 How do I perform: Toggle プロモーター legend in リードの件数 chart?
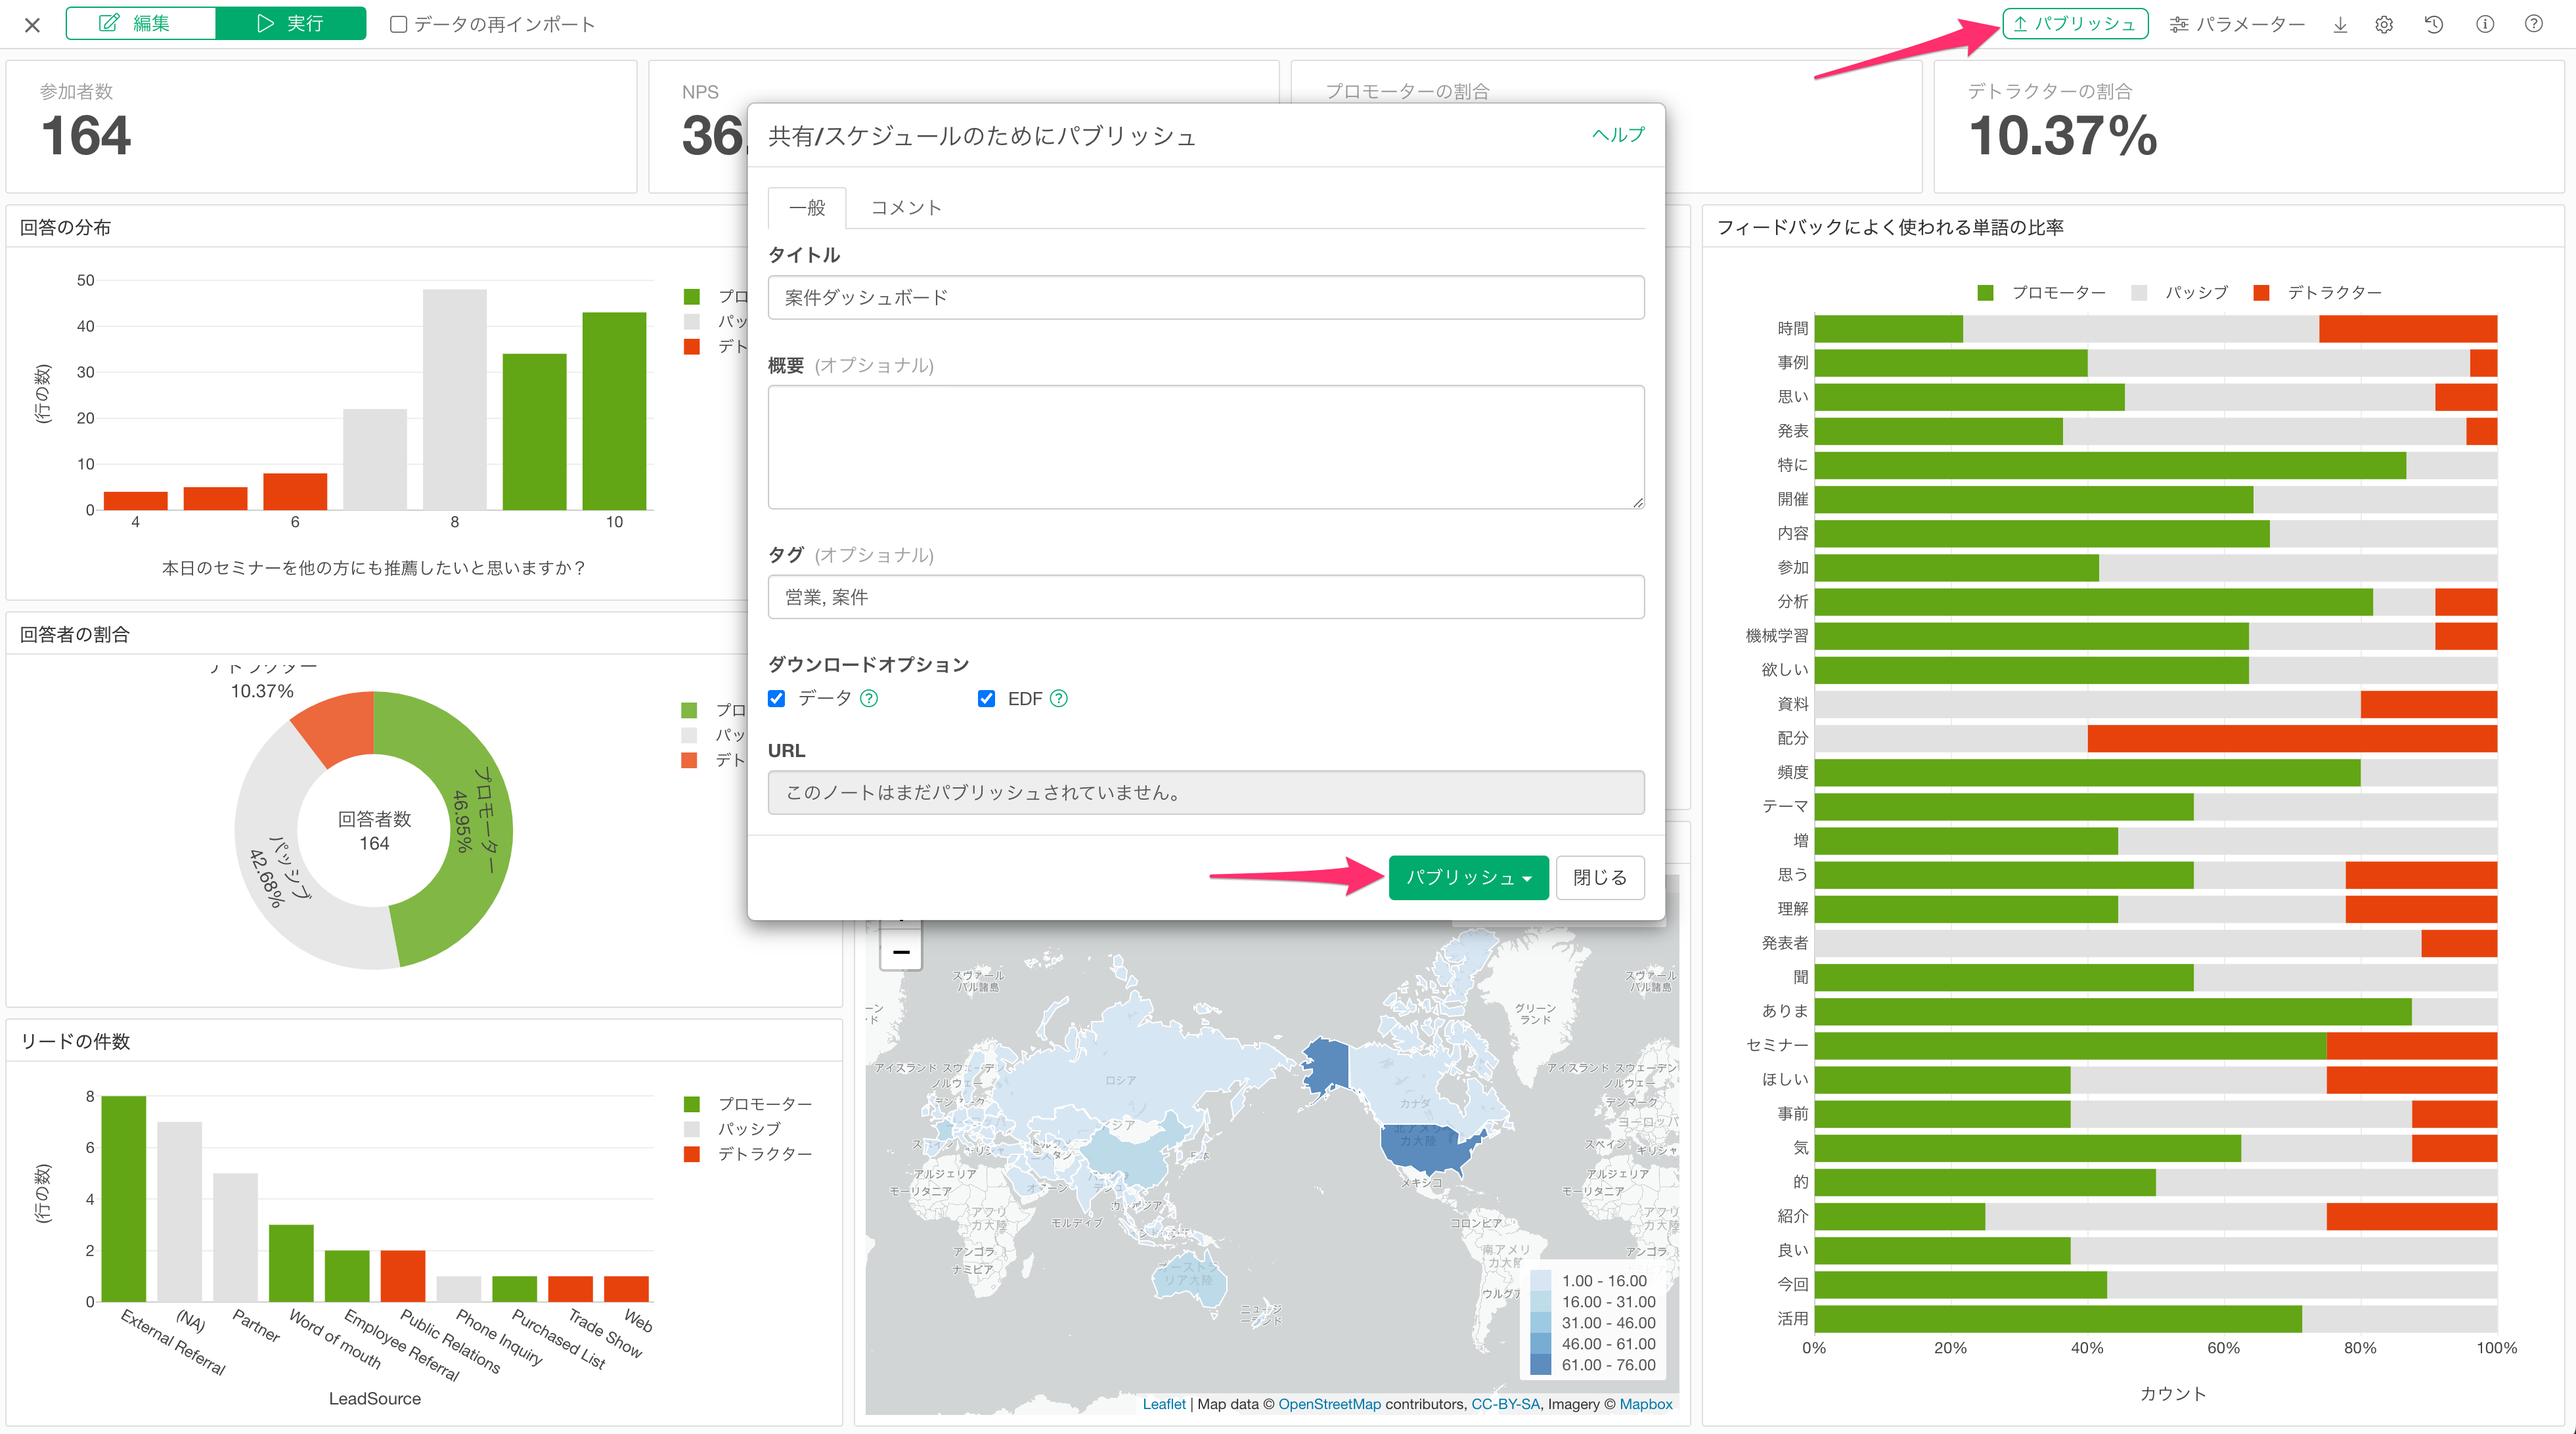(748, 1104)
